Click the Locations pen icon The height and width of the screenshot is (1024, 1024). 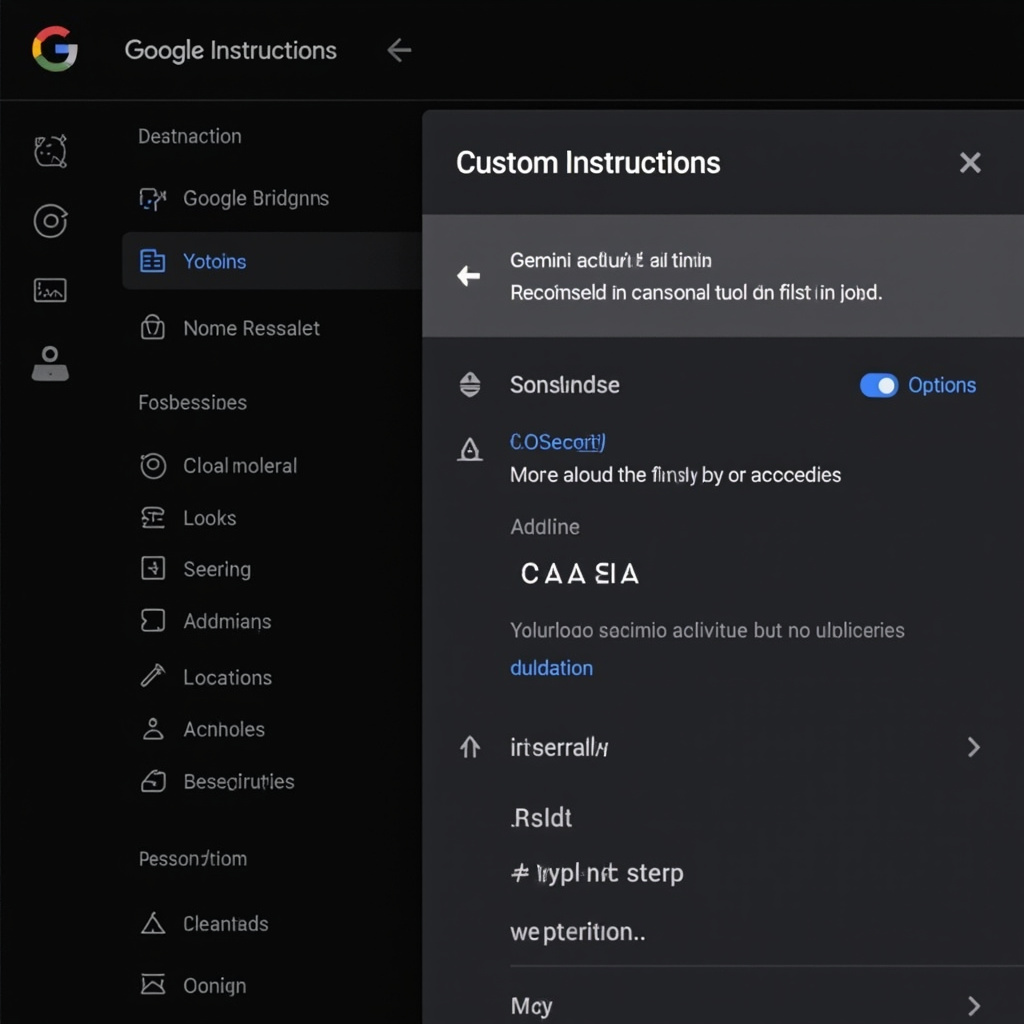(x=153, y=676)
